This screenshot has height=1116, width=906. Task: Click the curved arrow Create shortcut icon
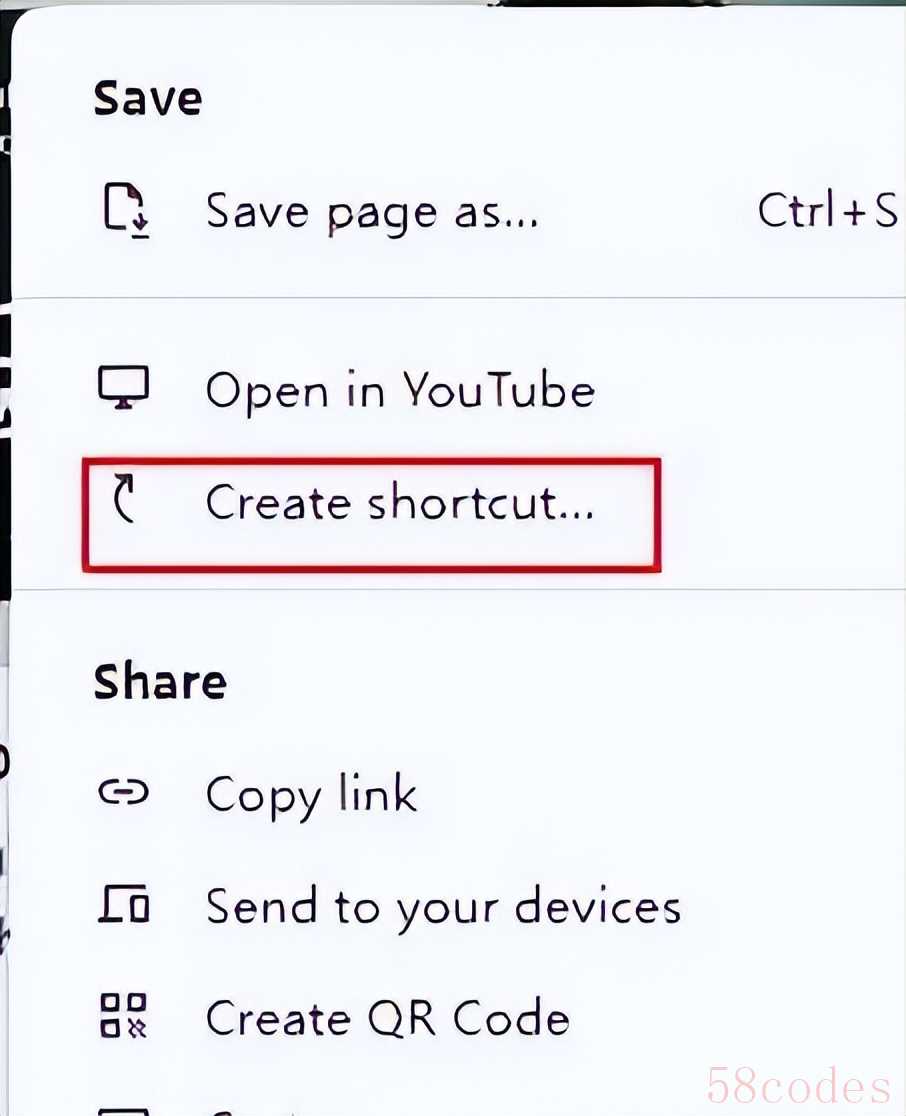coord(125,498)
